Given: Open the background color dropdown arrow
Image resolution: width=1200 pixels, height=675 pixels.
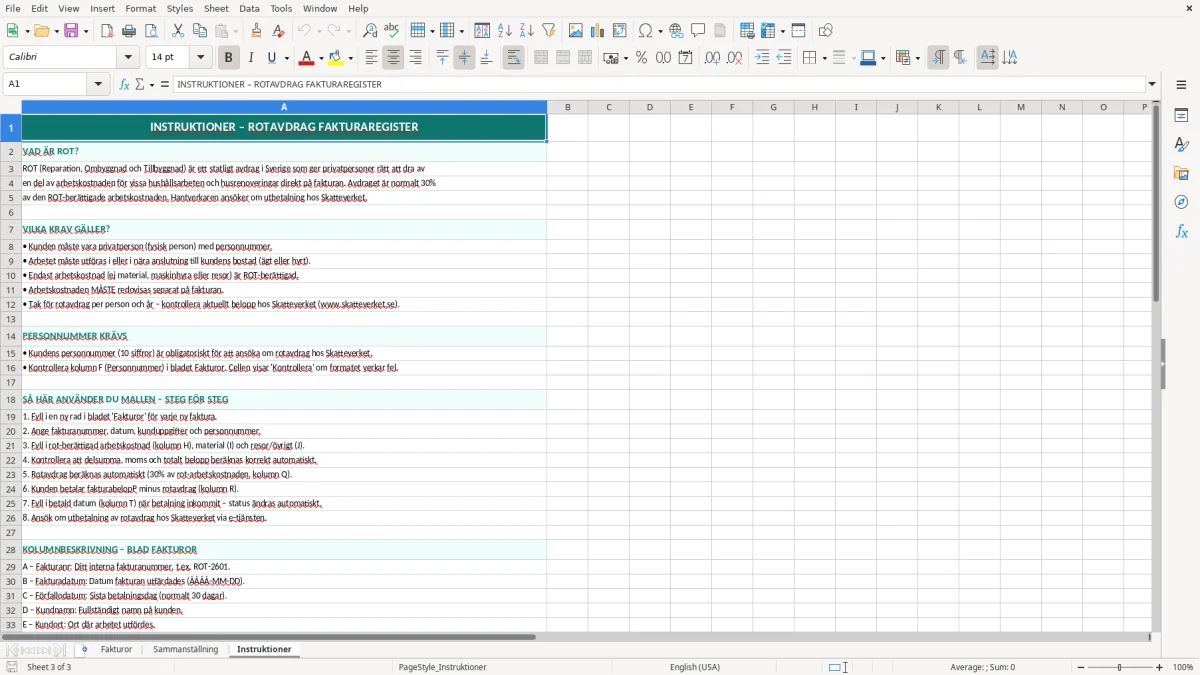Looking at the screenshot, I should [351, 58].
